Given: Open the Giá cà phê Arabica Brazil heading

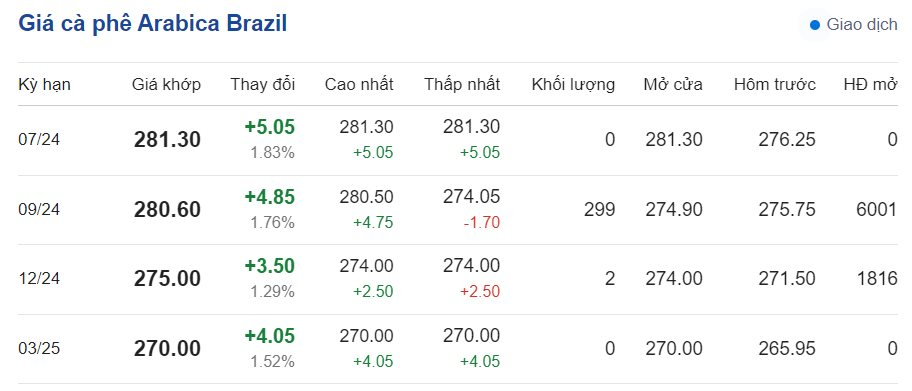Looking at the screenshot, I should [153, 24].
